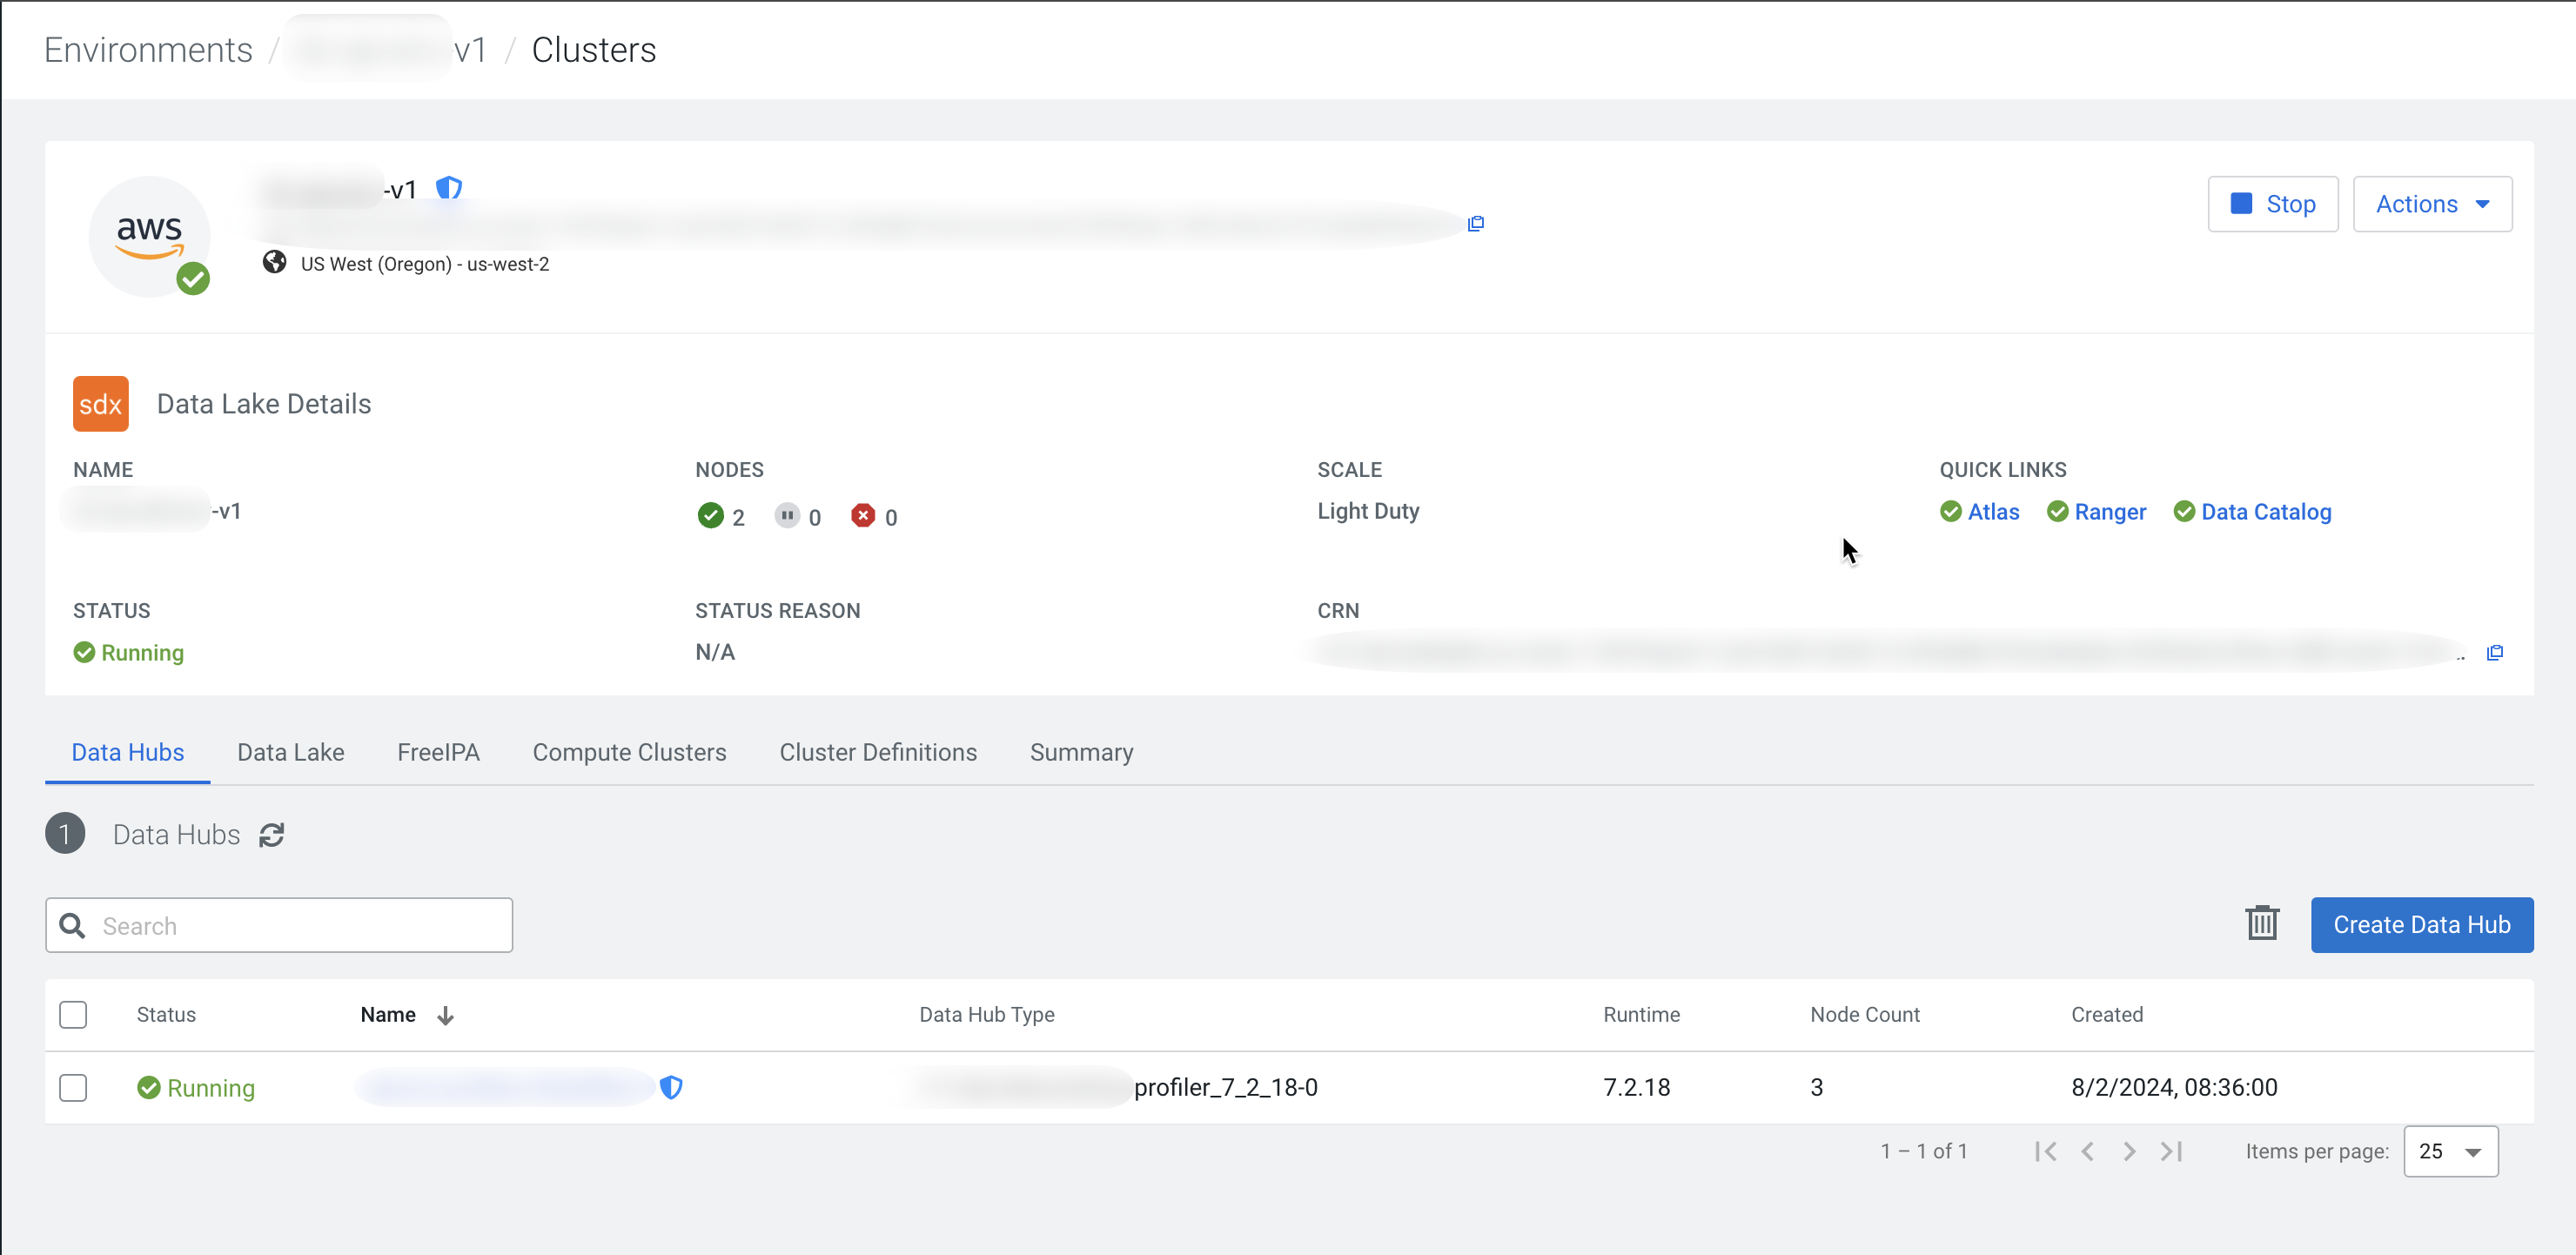Jump to the last results page

point(2171,1151)
